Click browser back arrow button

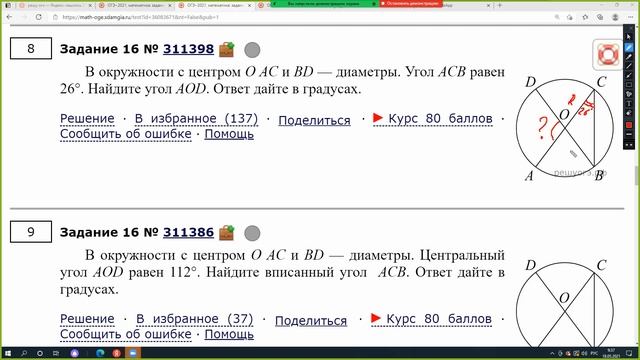[x=9, y=17]
